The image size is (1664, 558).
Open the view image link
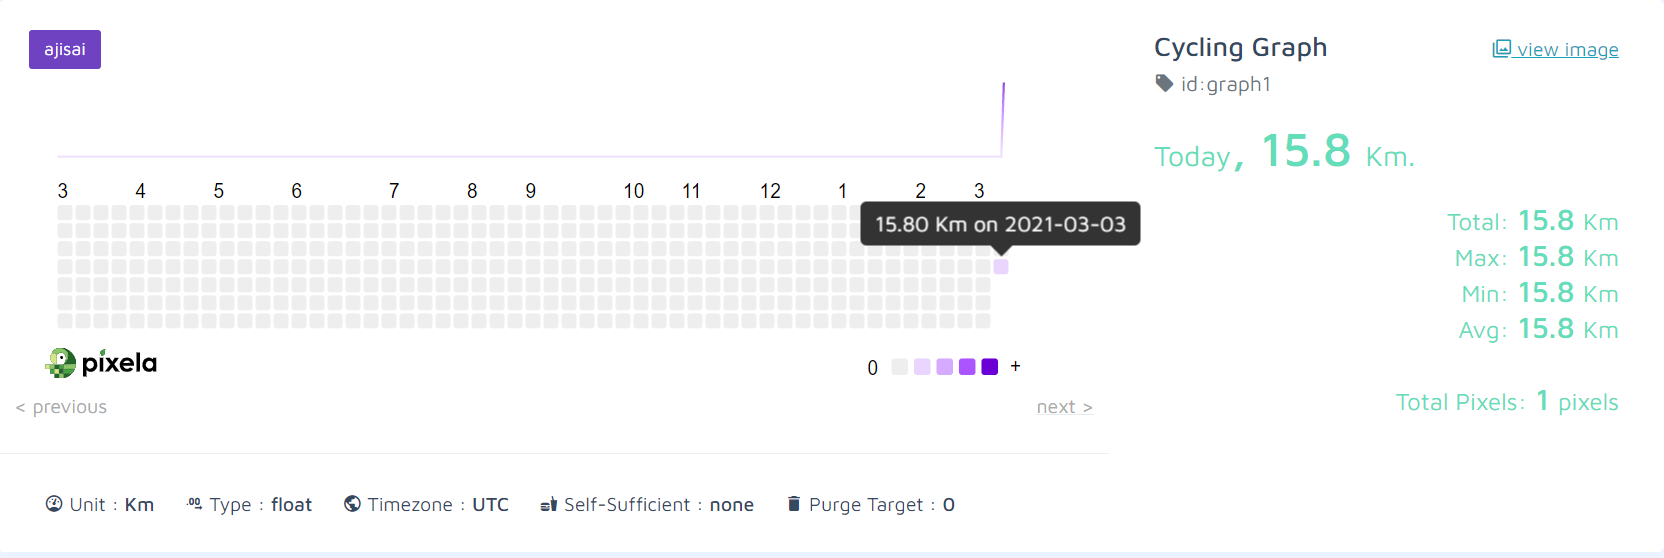click(1567, 50)
